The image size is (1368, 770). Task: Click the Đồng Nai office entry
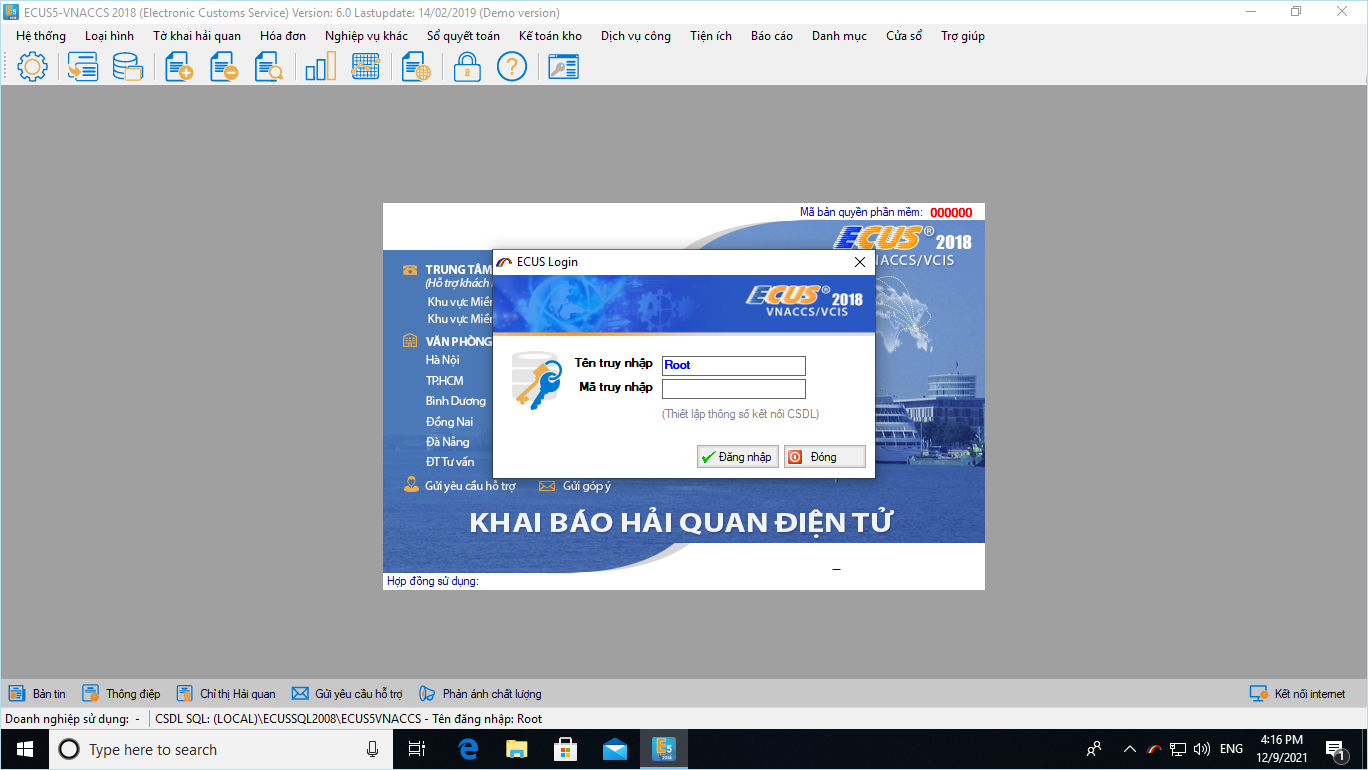(449, 422)
